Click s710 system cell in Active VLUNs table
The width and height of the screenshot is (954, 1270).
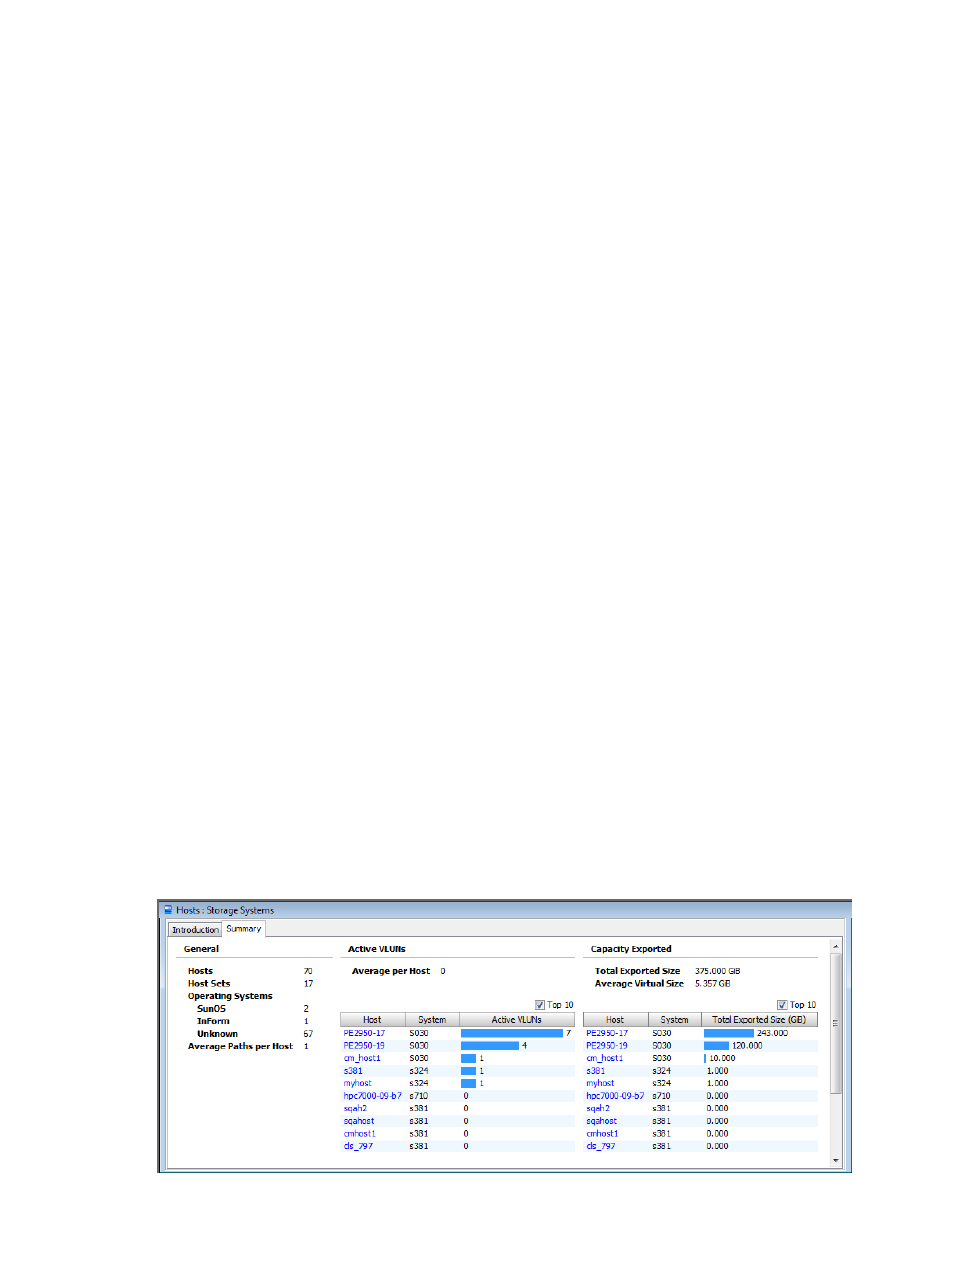pos(419,1096)
